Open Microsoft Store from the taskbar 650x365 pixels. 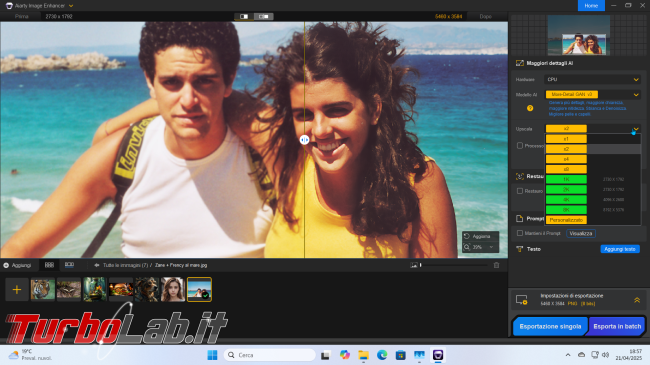point(400,355)
